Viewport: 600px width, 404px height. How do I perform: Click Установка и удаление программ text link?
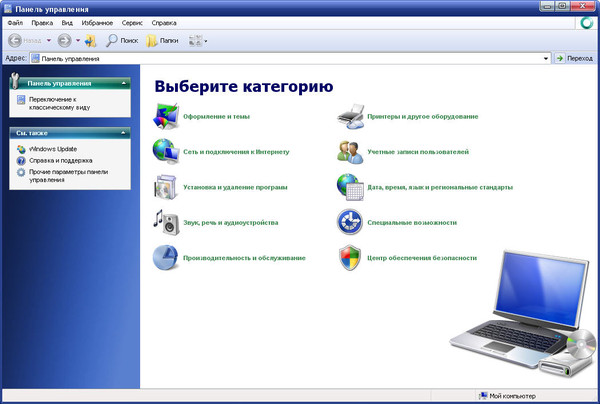235,187
